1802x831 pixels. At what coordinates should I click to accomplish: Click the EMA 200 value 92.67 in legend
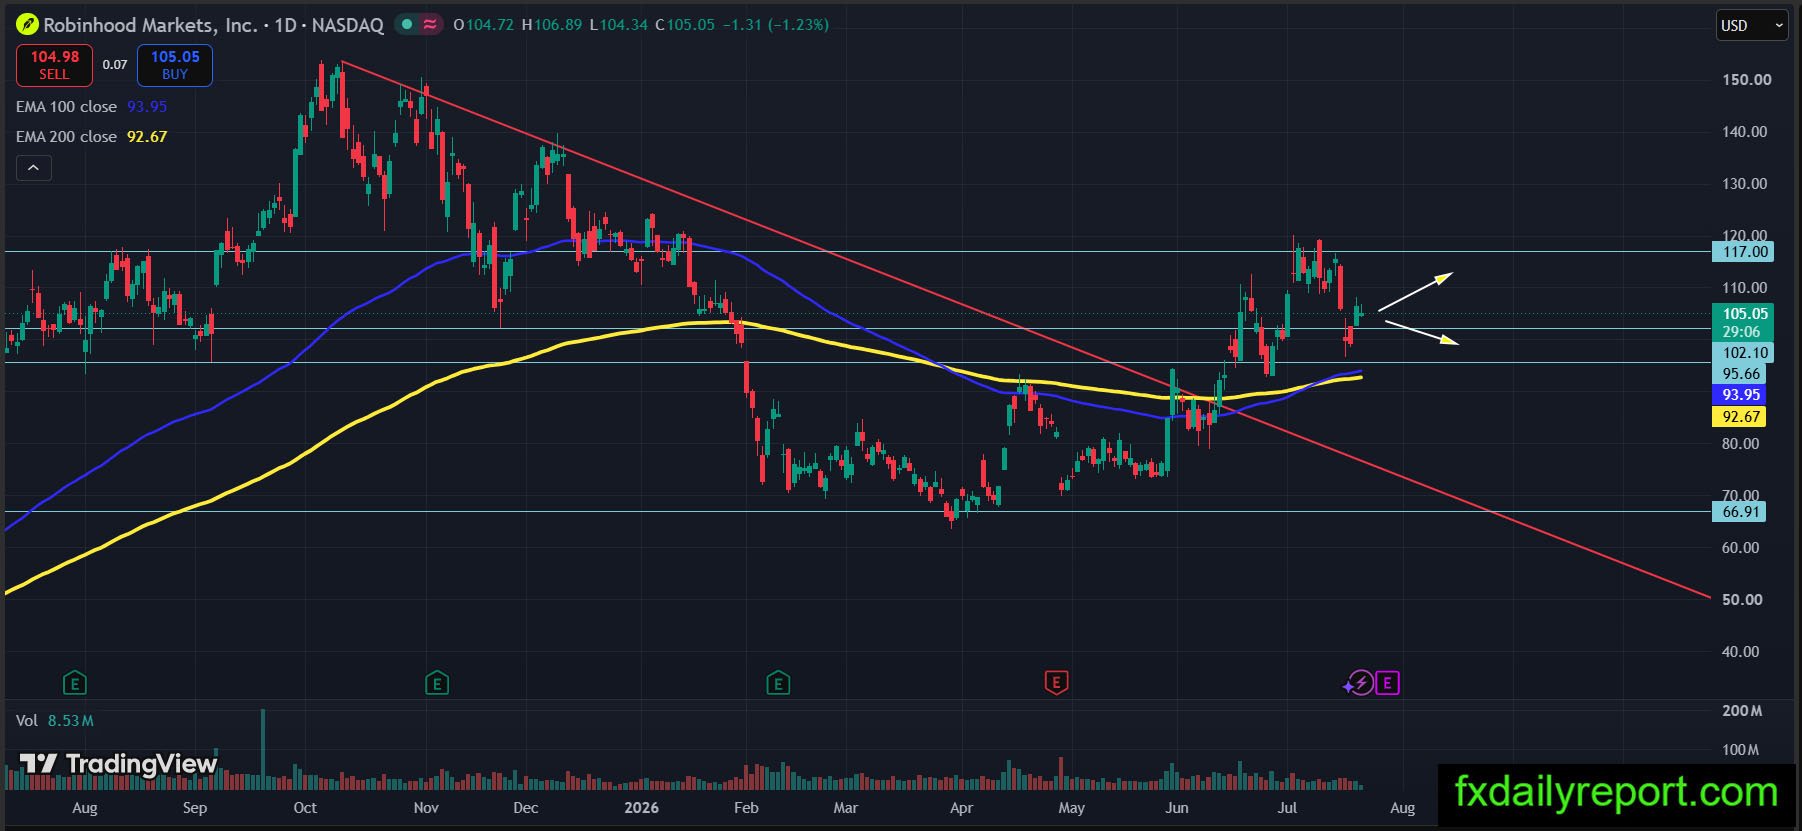(147, 136)
